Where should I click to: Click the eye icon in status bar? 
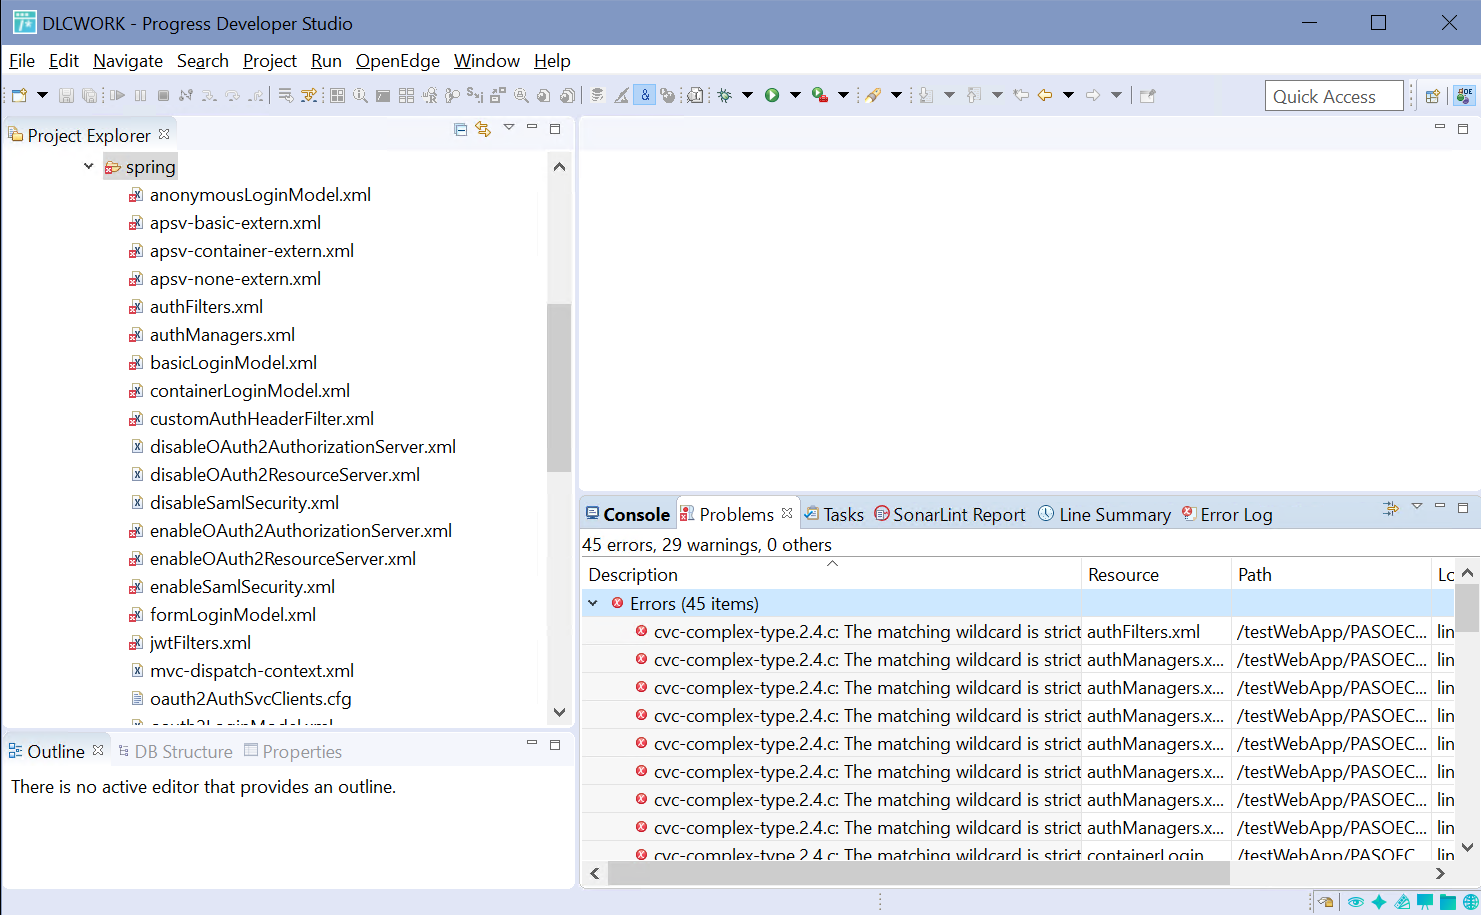click(x=1356, y=902)
